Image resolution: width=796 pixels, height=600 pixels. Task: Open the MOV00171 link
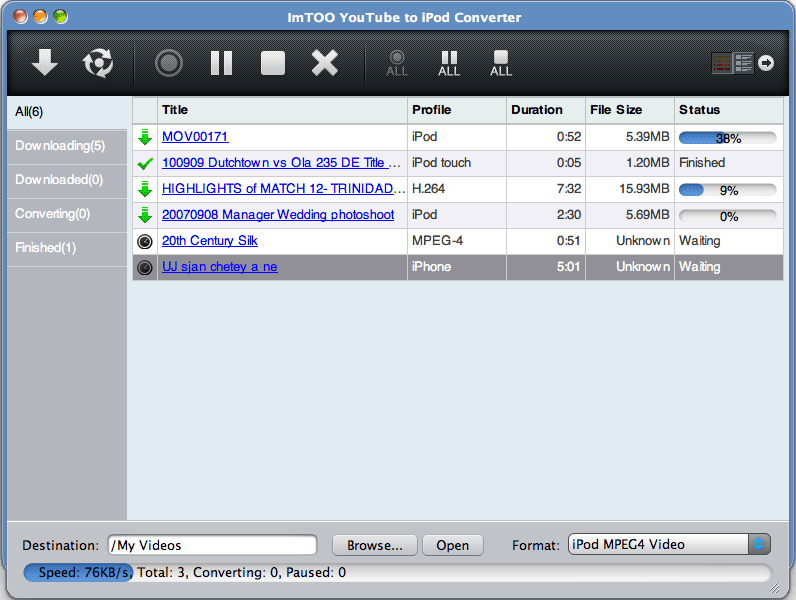[x=195, y=137]
